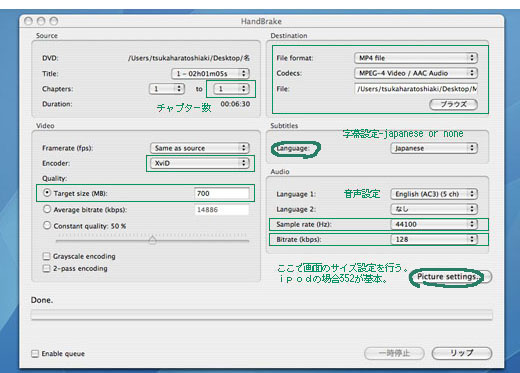The image size is (520, 373).
Task: Click the Constant quality: 50 % label
Action: 90,226
